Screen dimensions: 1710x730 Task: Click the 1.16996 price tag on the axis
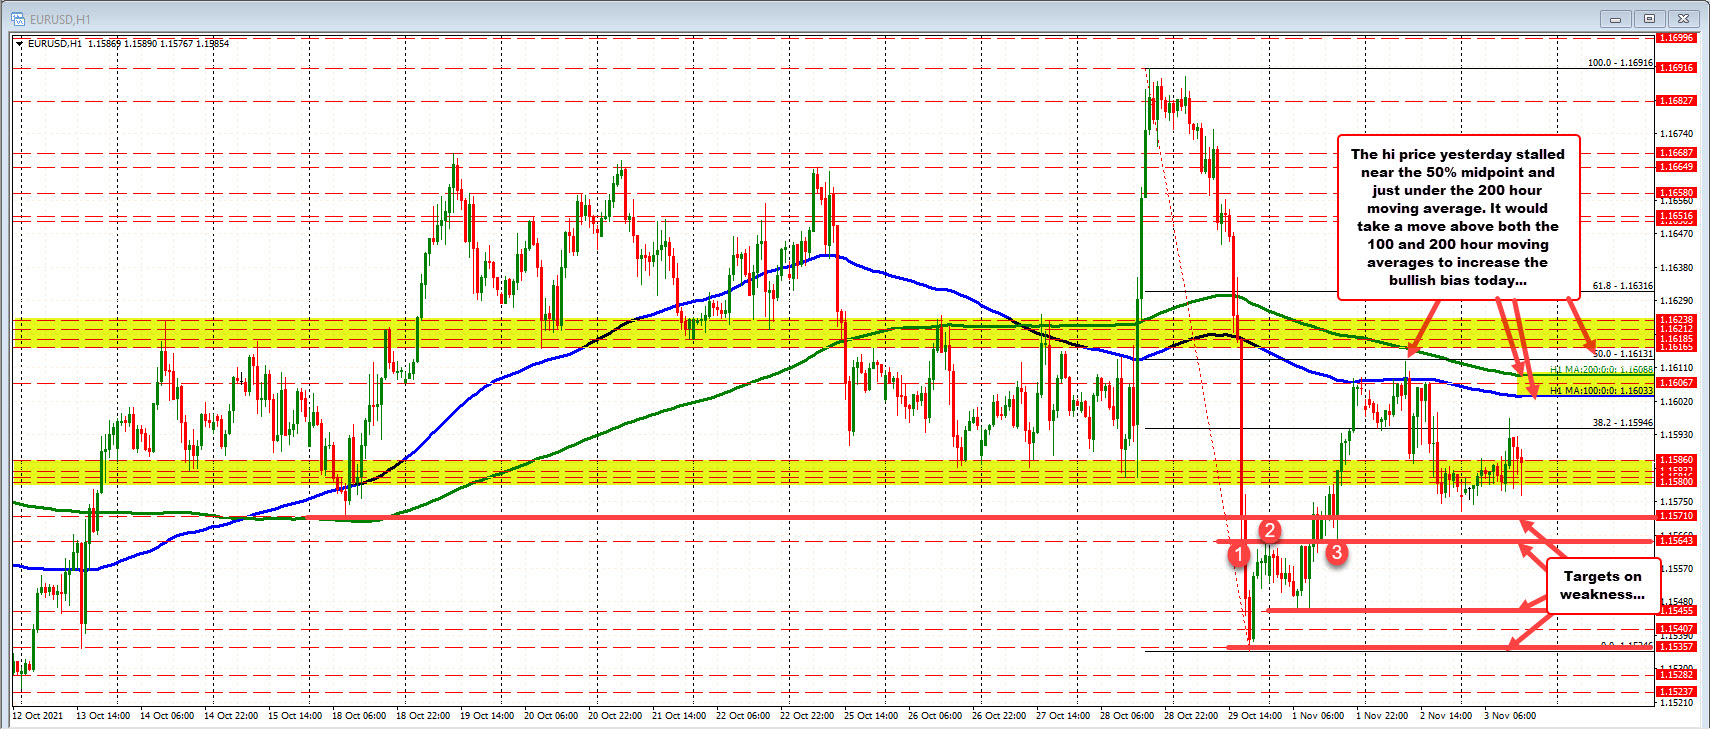1677,38
